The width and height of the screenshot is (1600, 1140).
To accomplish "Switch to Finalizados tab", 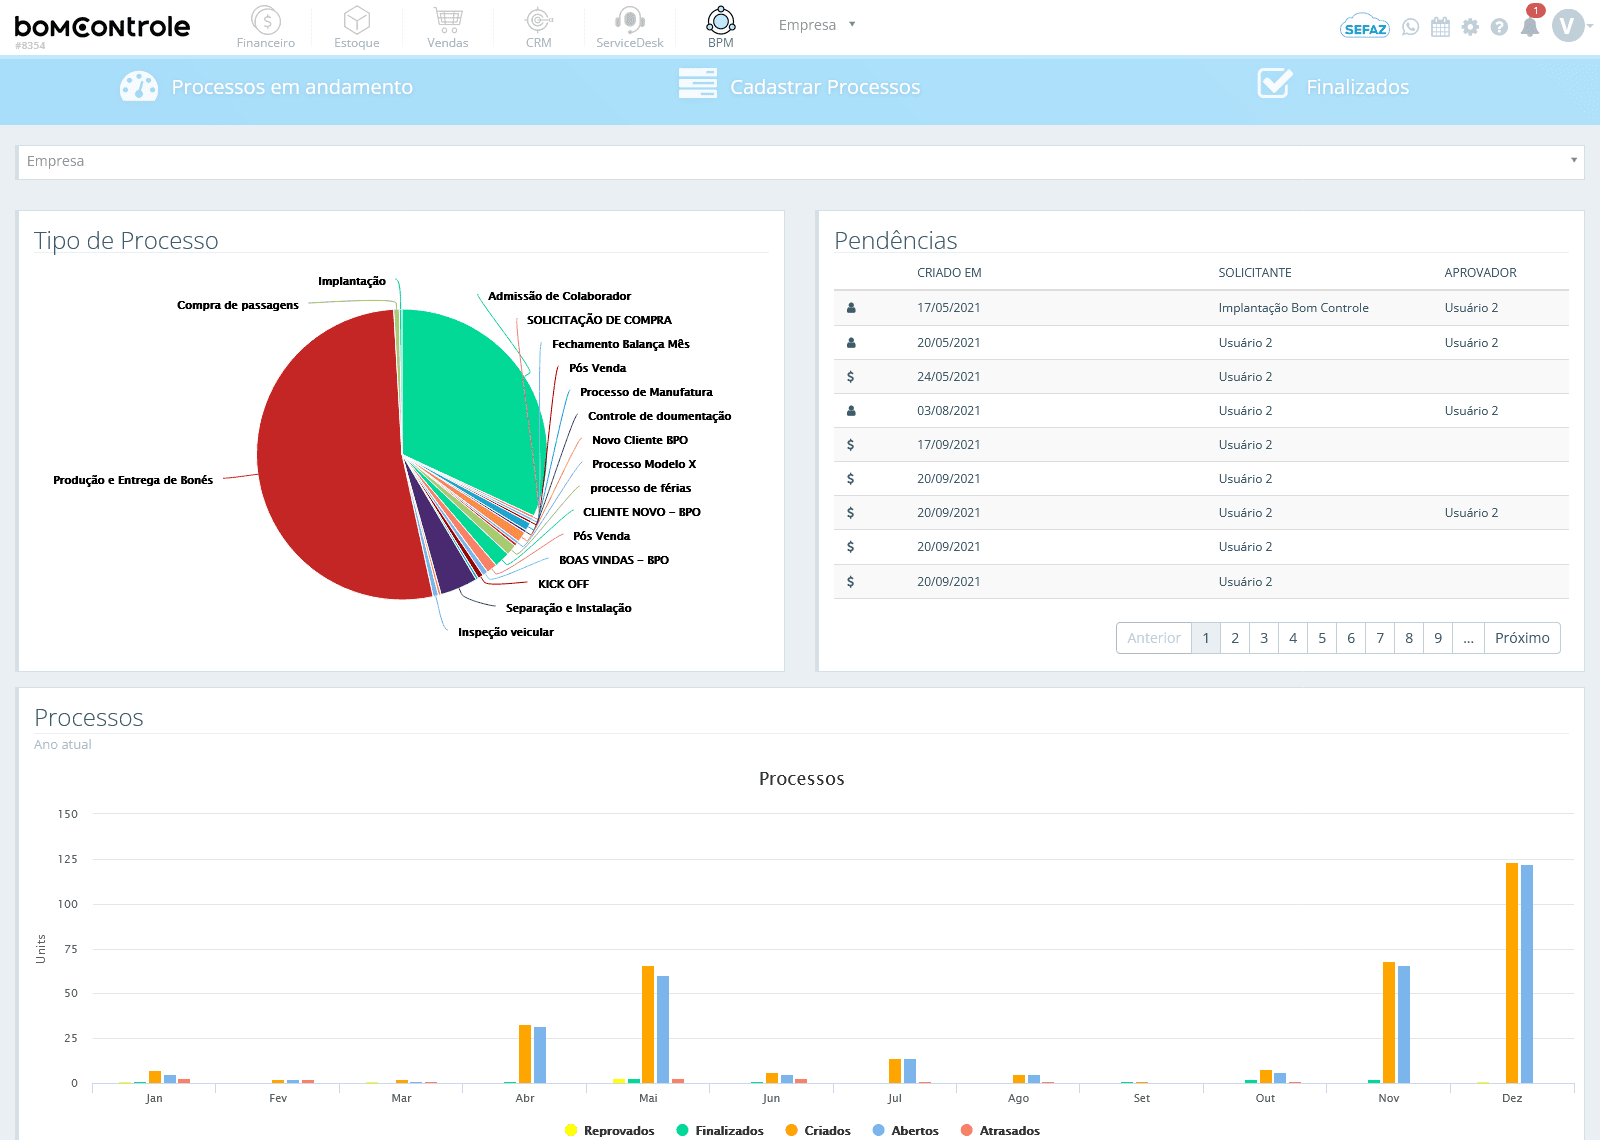I will pos(1333,86).
